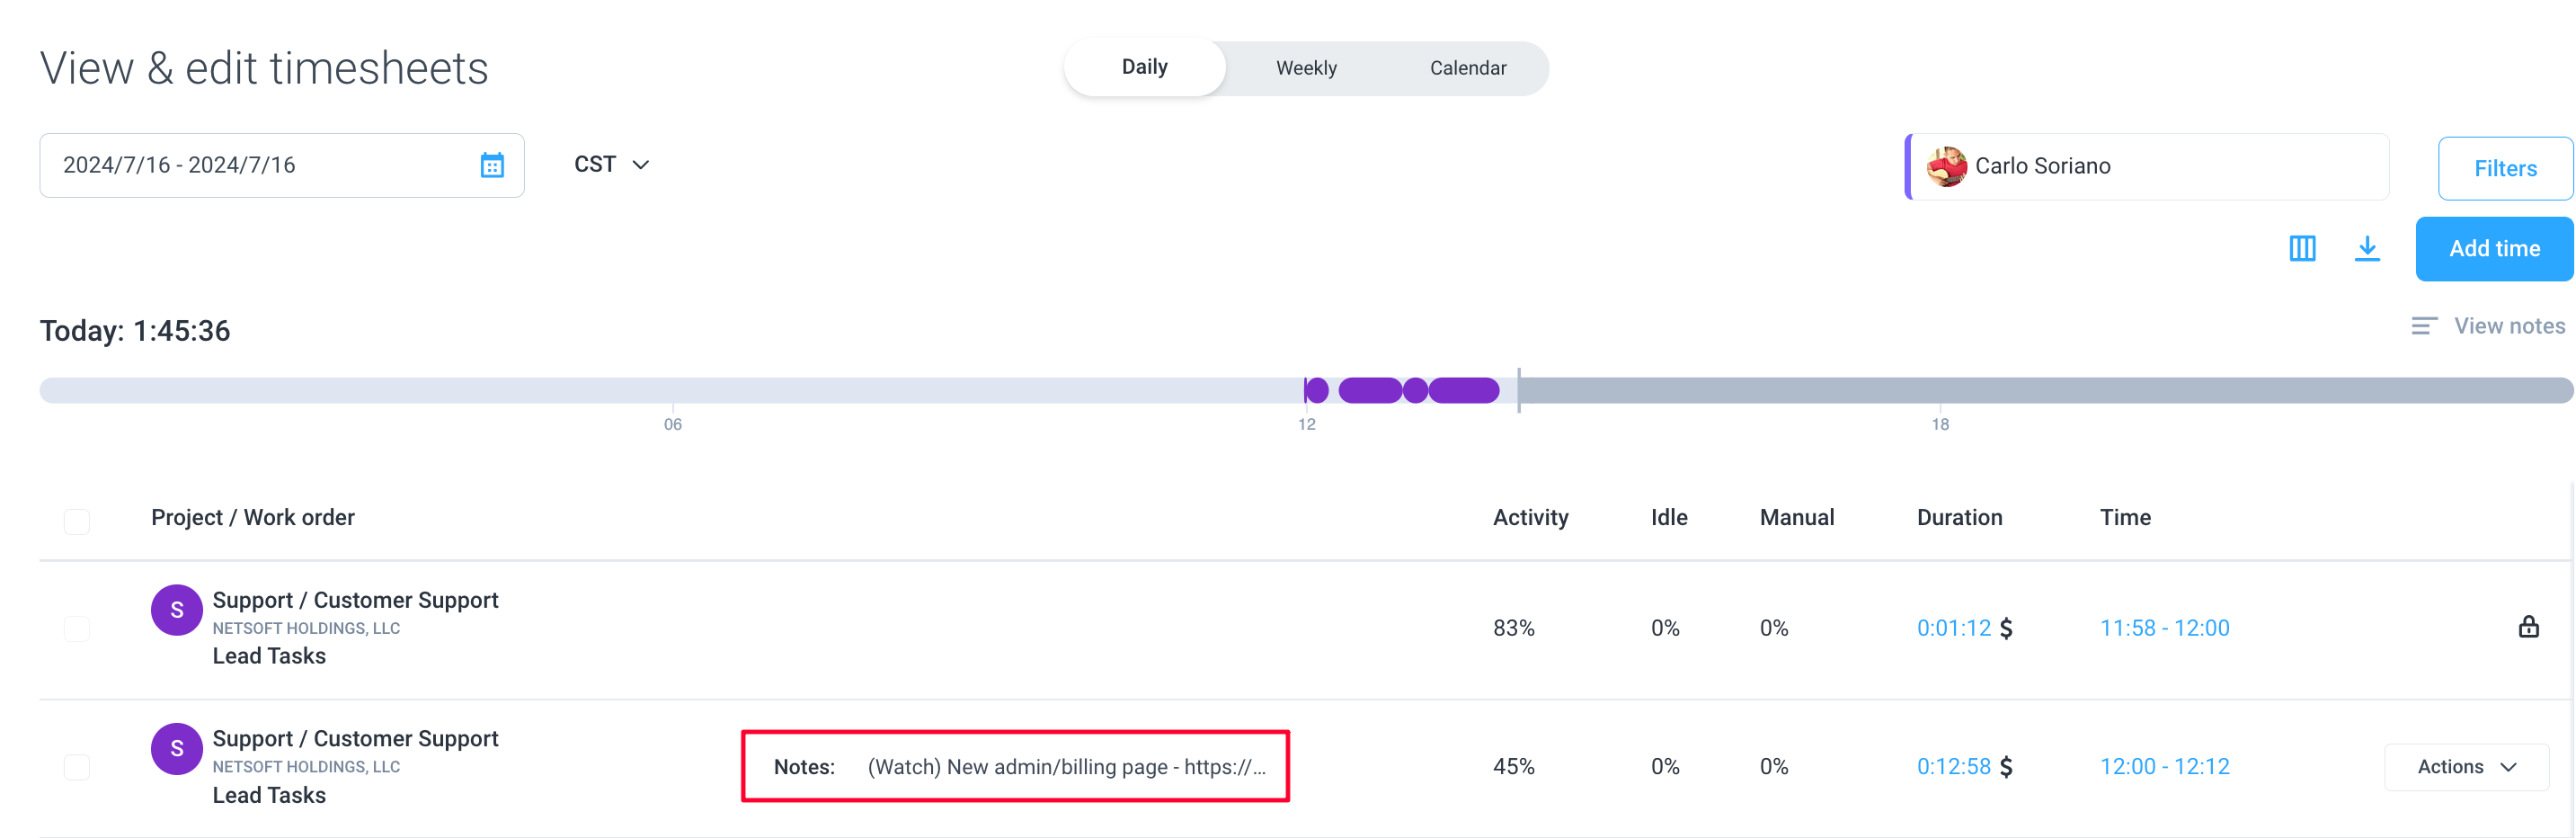
Task: Switch to the Weekly tab
Action: (x=1306, y=68)
